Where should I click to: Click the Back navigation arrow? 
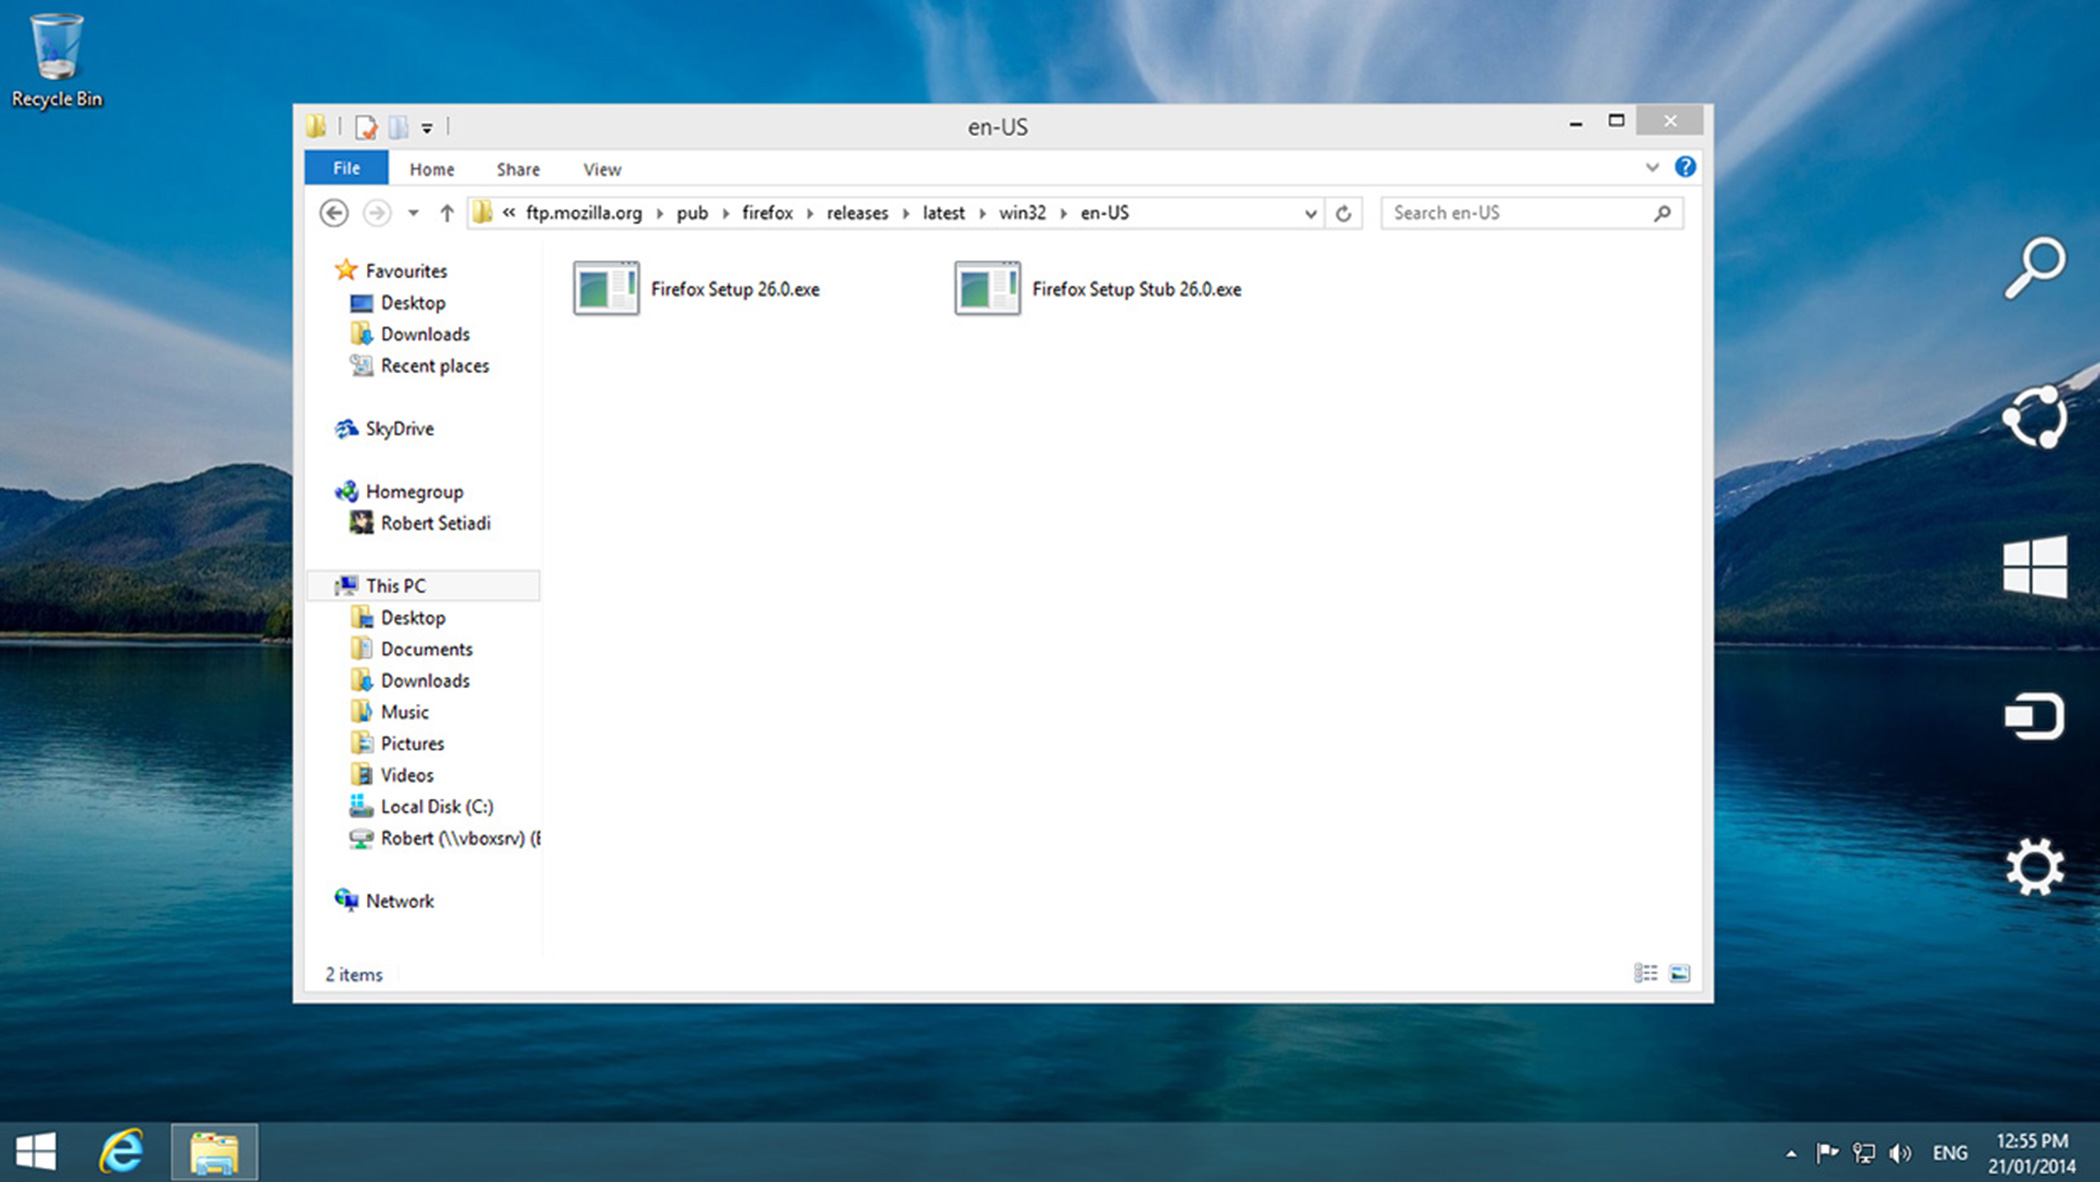click(x=334, y=213)
